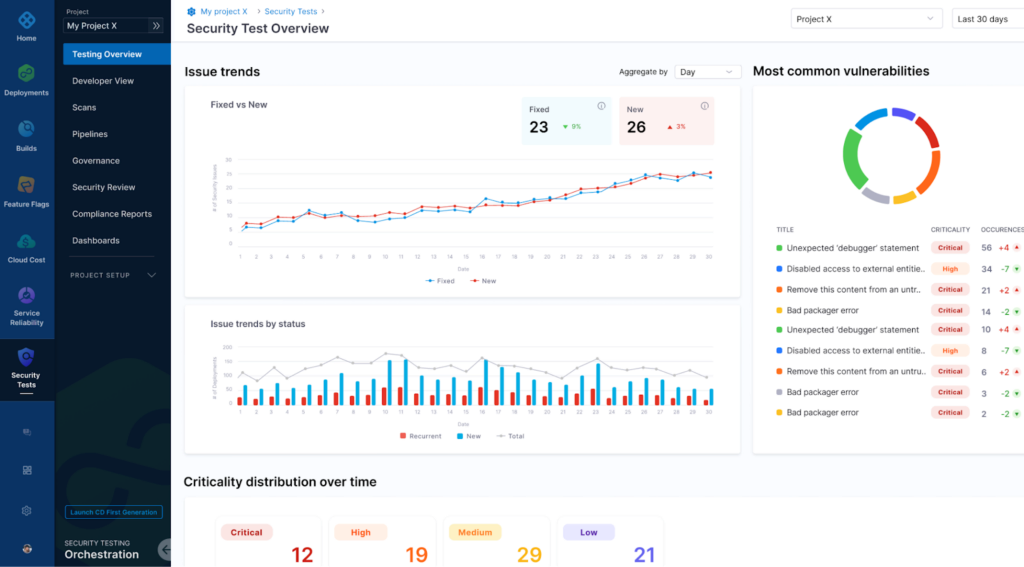
Task: Click the Medium count card
Action: (x=496, y=542)
